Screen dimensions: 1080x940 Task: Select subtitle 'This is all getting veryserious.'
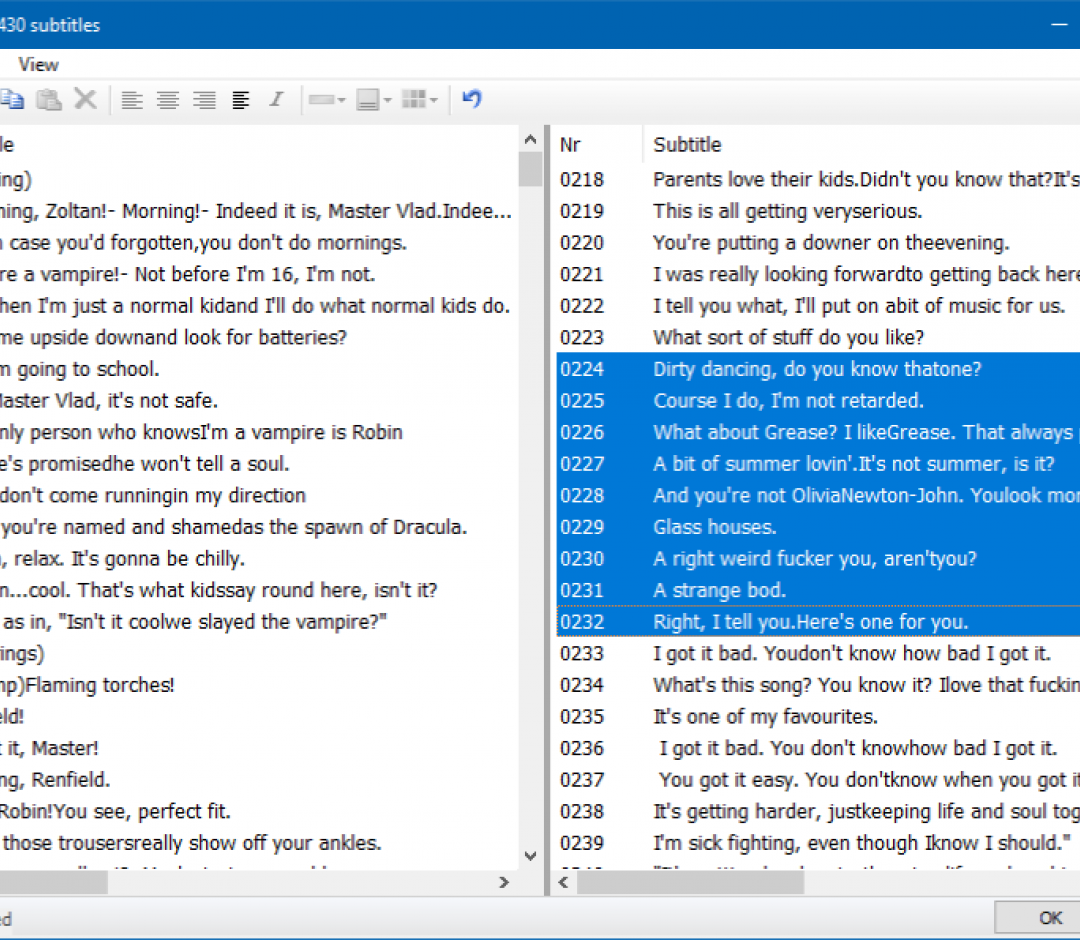tap(818, 211)
